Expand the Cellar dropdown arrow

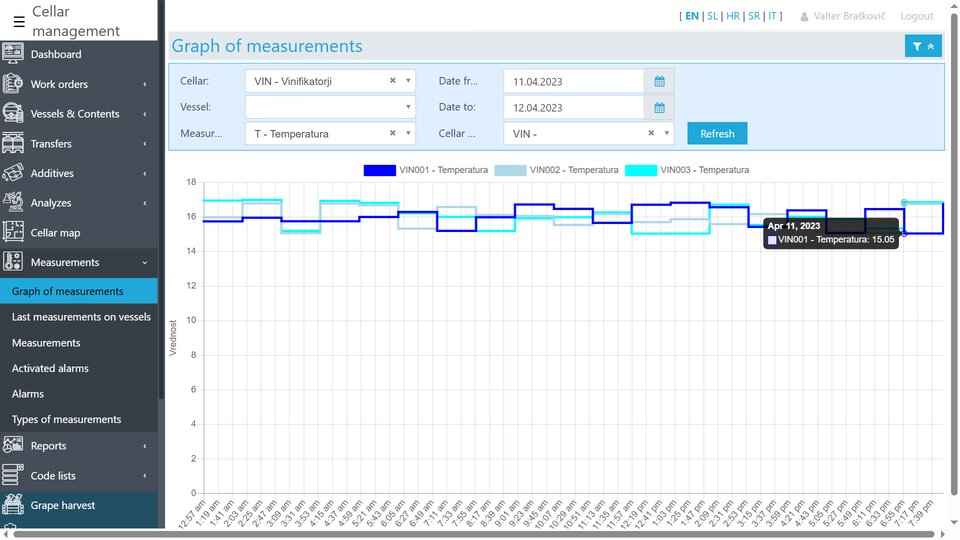point(408,81)
